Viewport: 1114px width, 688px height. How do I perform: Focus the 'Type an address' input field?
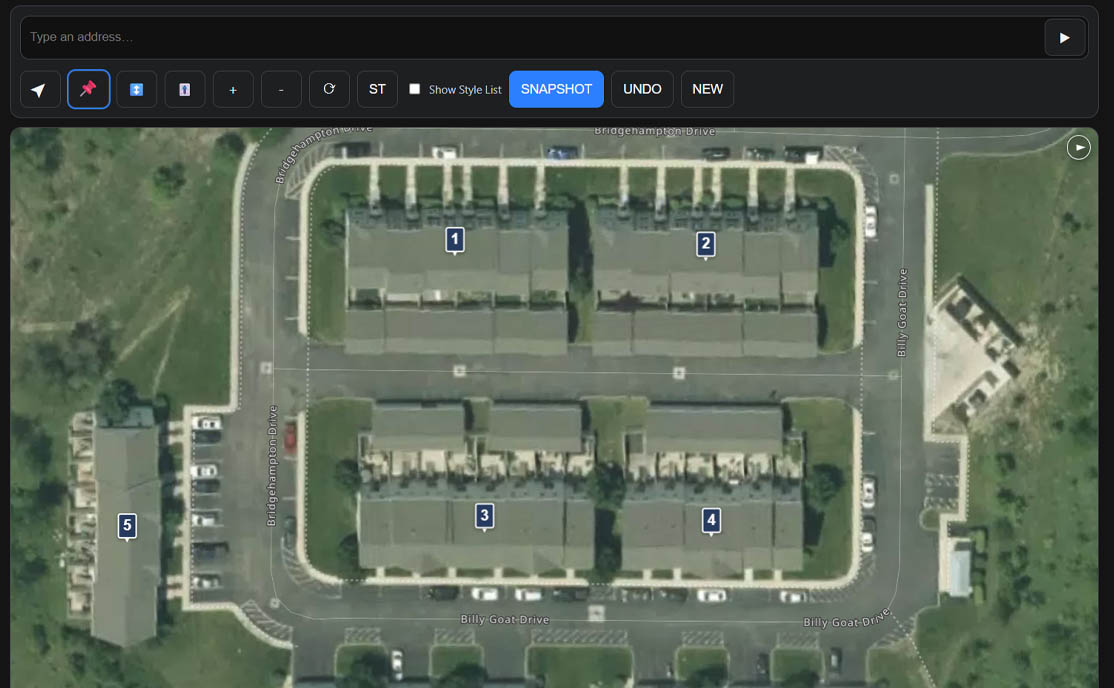533,37
